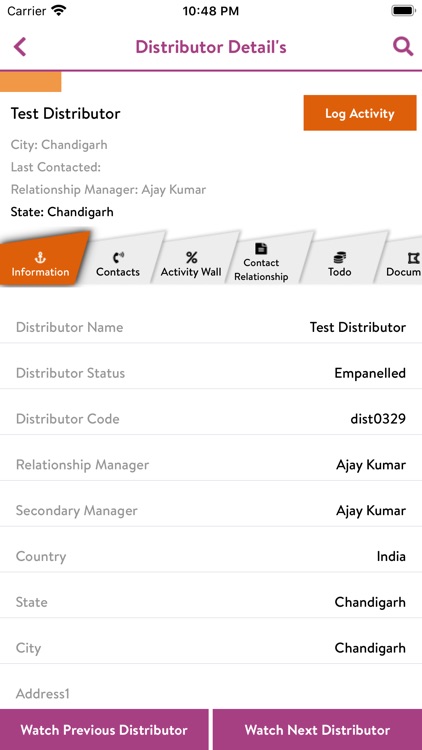Select the Information tab
This screenshot has width=422, height=750.
[x=42, y=259]
